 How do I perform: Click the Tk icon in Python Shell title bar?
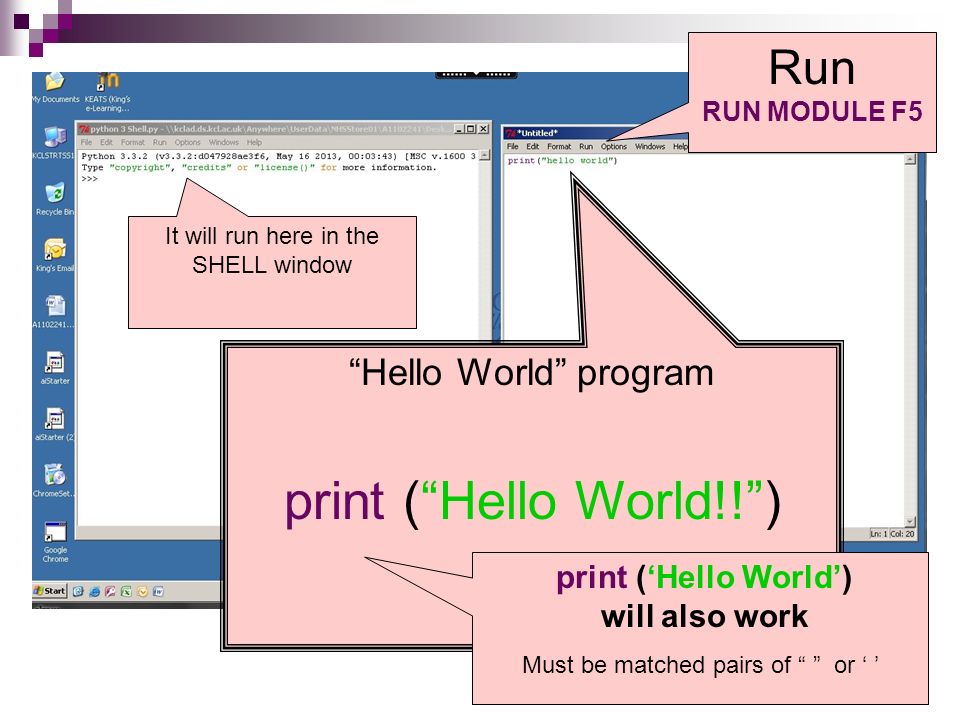[84, 129]
